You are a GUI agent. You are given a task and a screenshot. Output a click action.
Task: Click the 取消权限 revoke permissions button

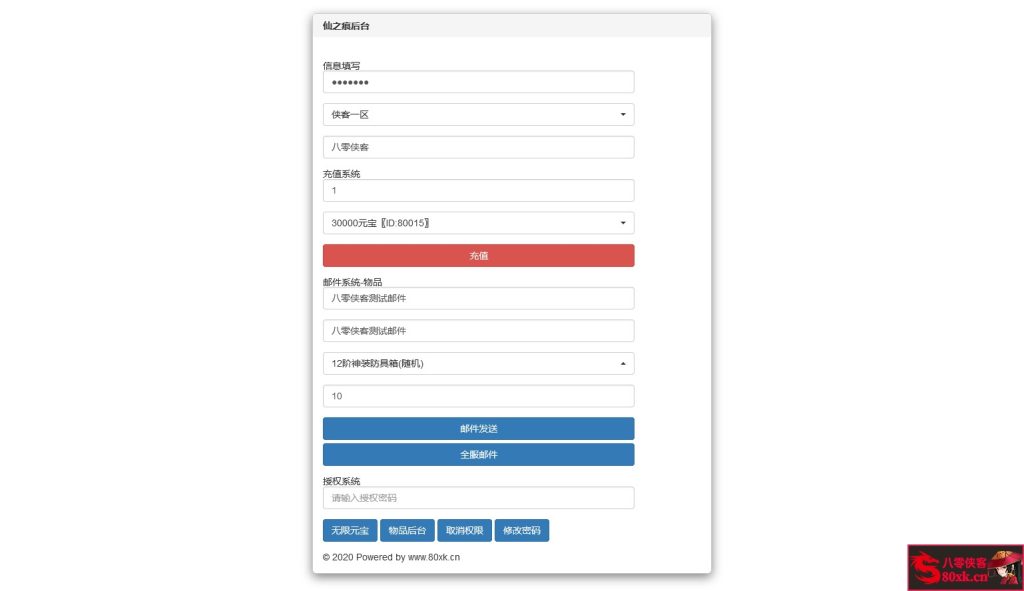coord(464,530)
